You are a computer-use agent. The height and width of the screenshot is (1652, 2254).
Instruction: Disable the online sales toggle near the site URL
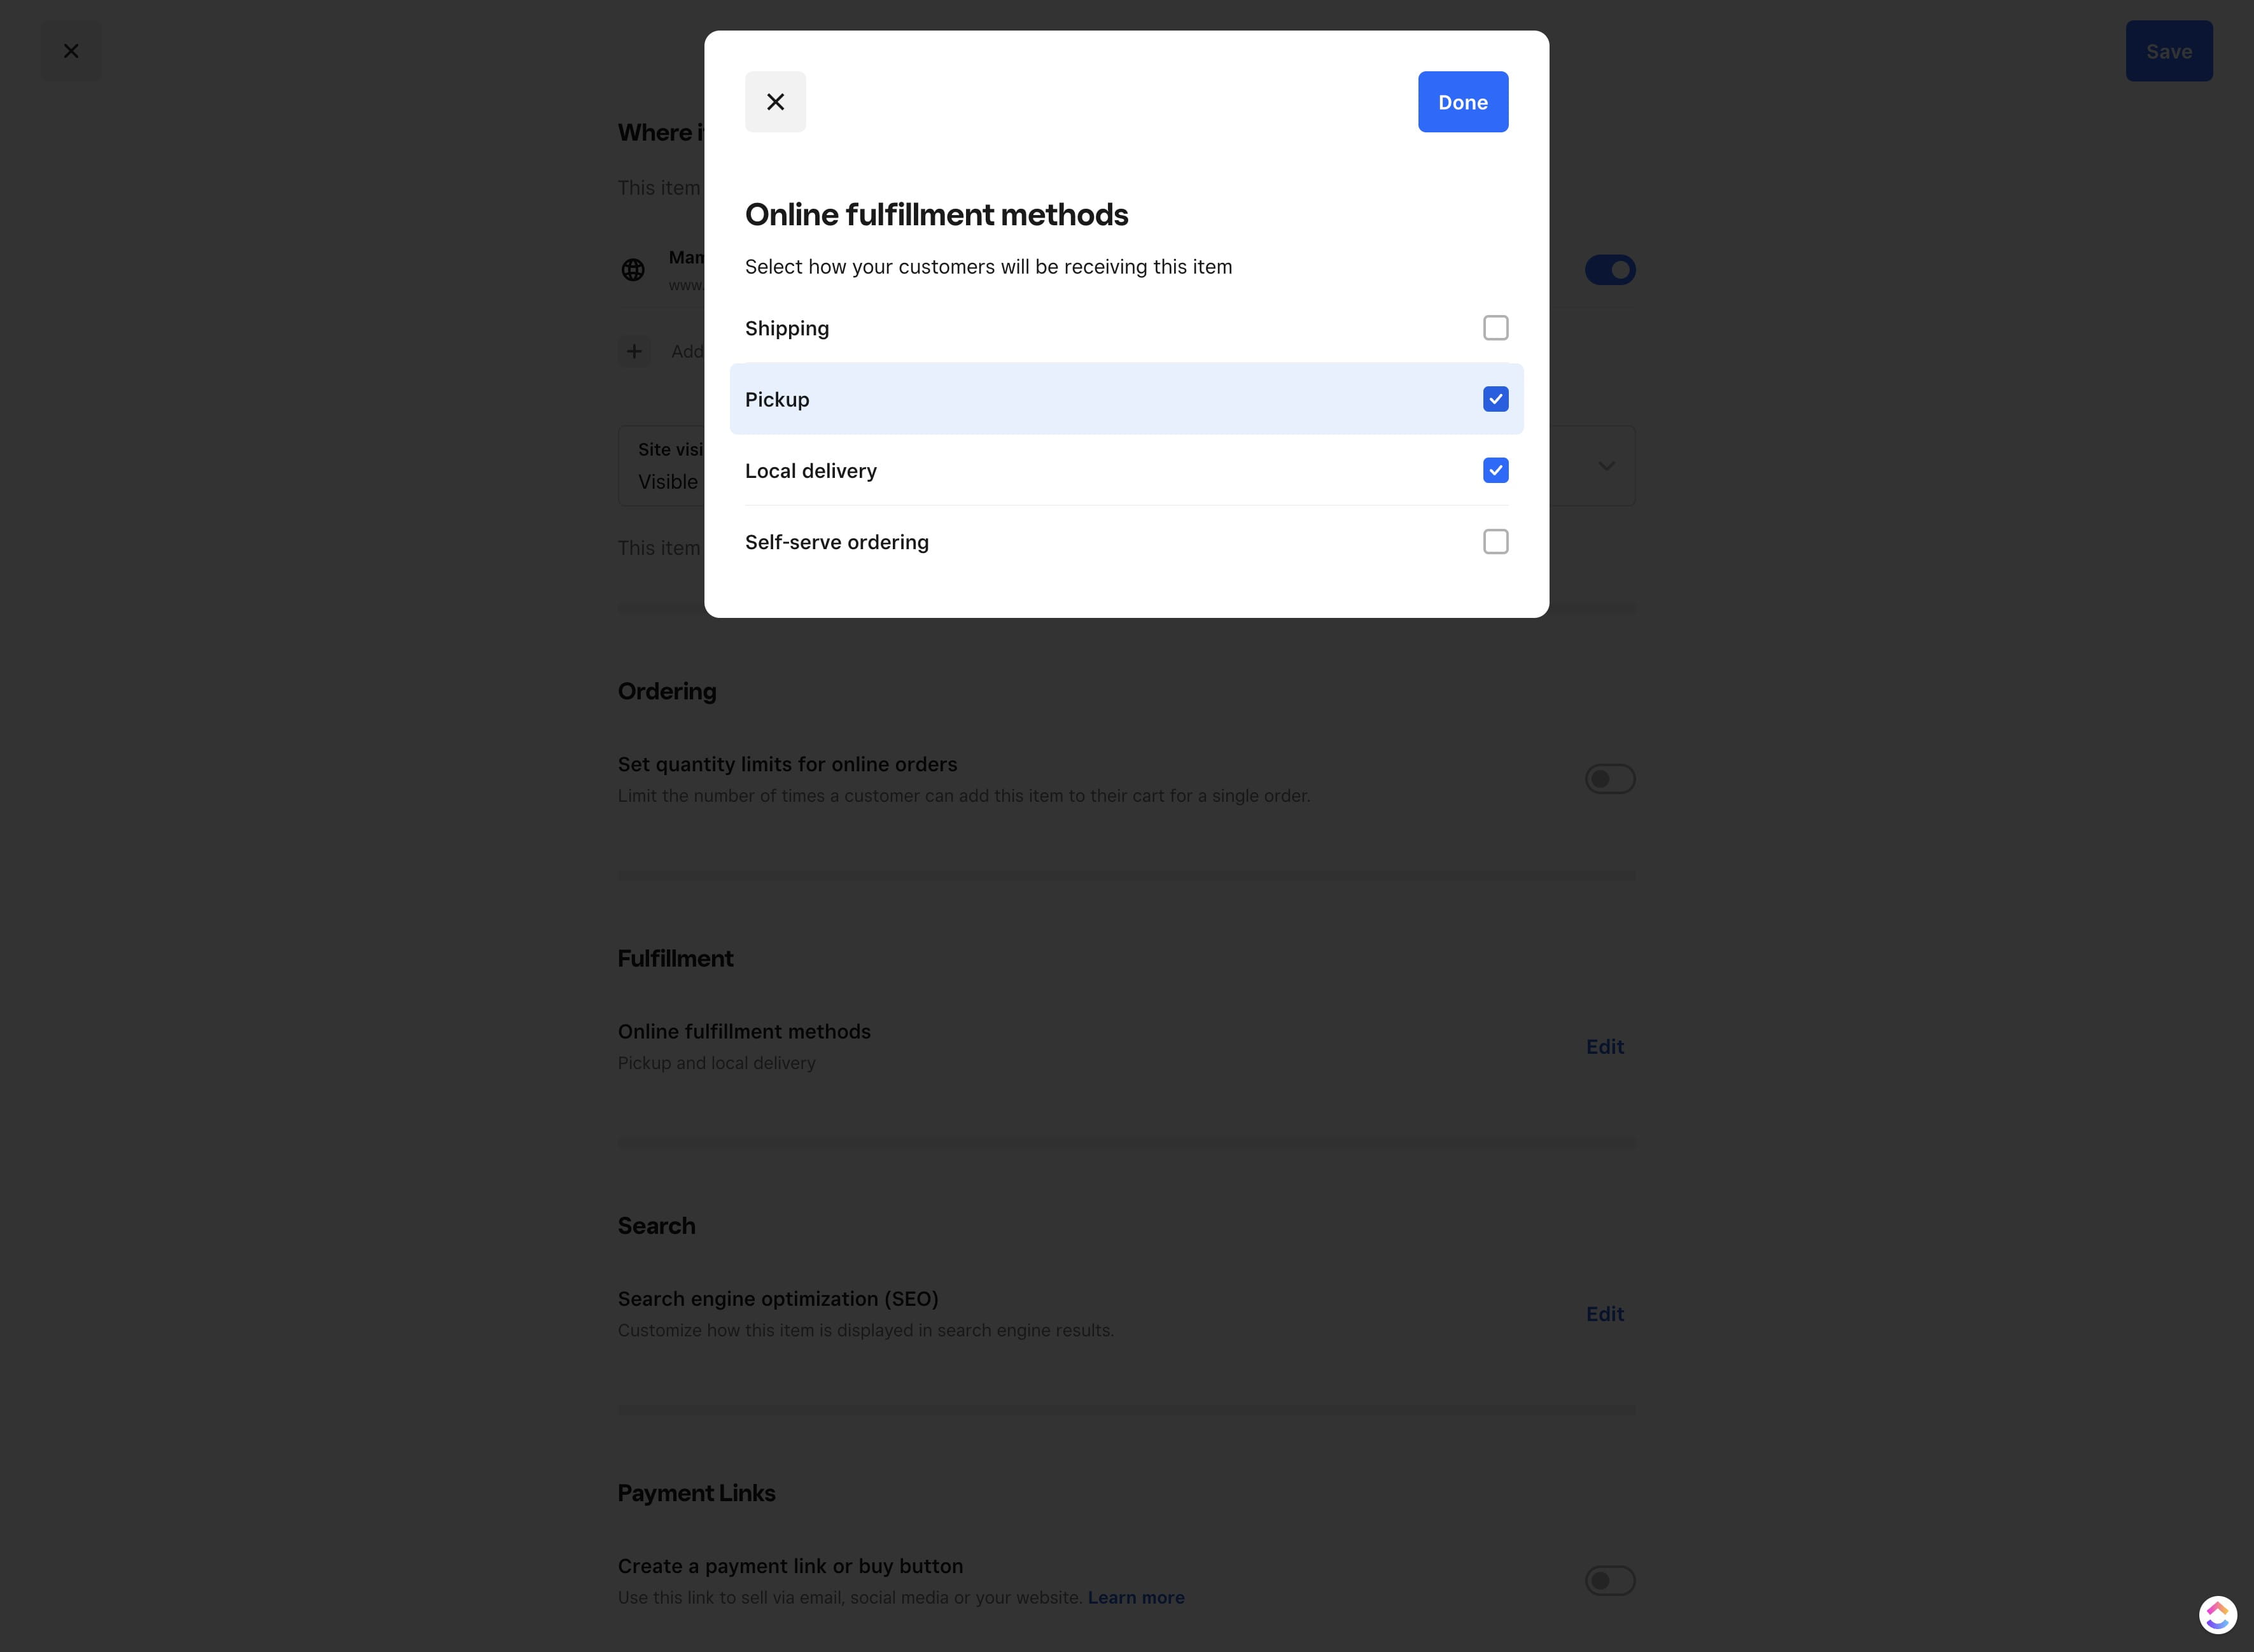coord(1610,270)
